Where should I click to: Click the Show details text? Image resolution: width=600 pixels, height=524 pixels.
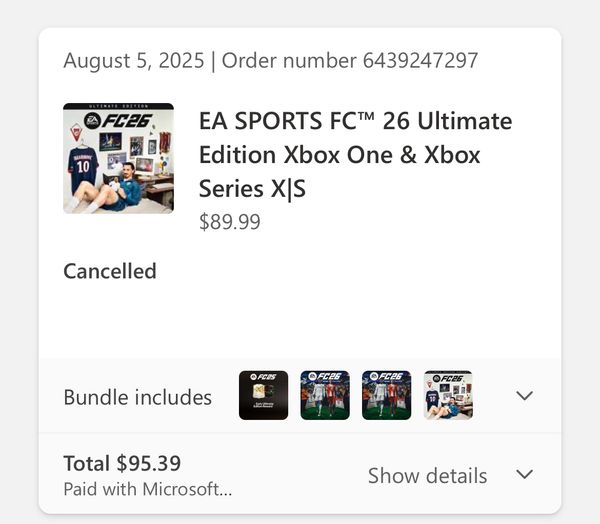(427, 476)
